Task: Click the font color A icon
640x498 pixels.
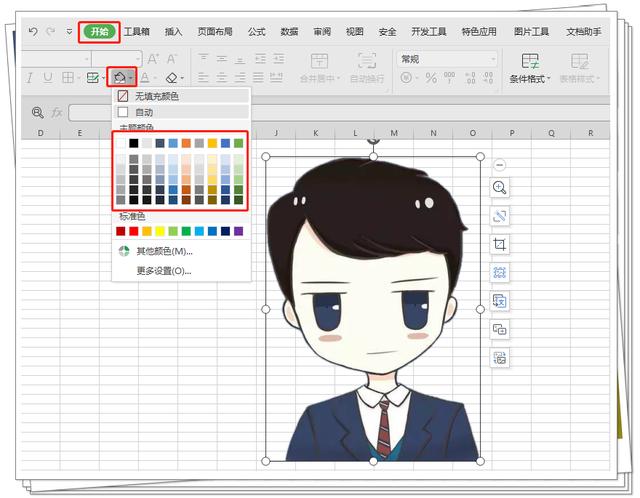Action: tap(144, 78)
